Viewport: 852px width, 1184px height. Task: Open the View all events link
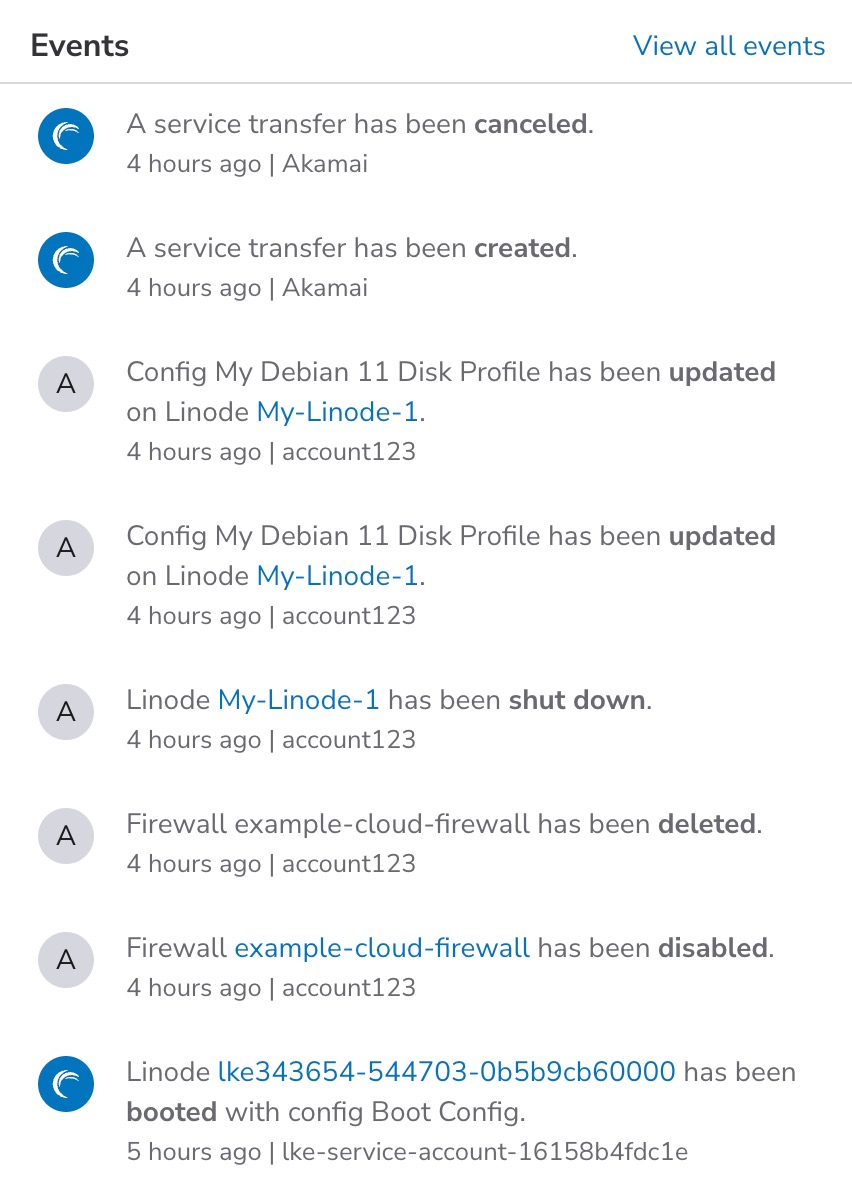(x=729, y=46)
